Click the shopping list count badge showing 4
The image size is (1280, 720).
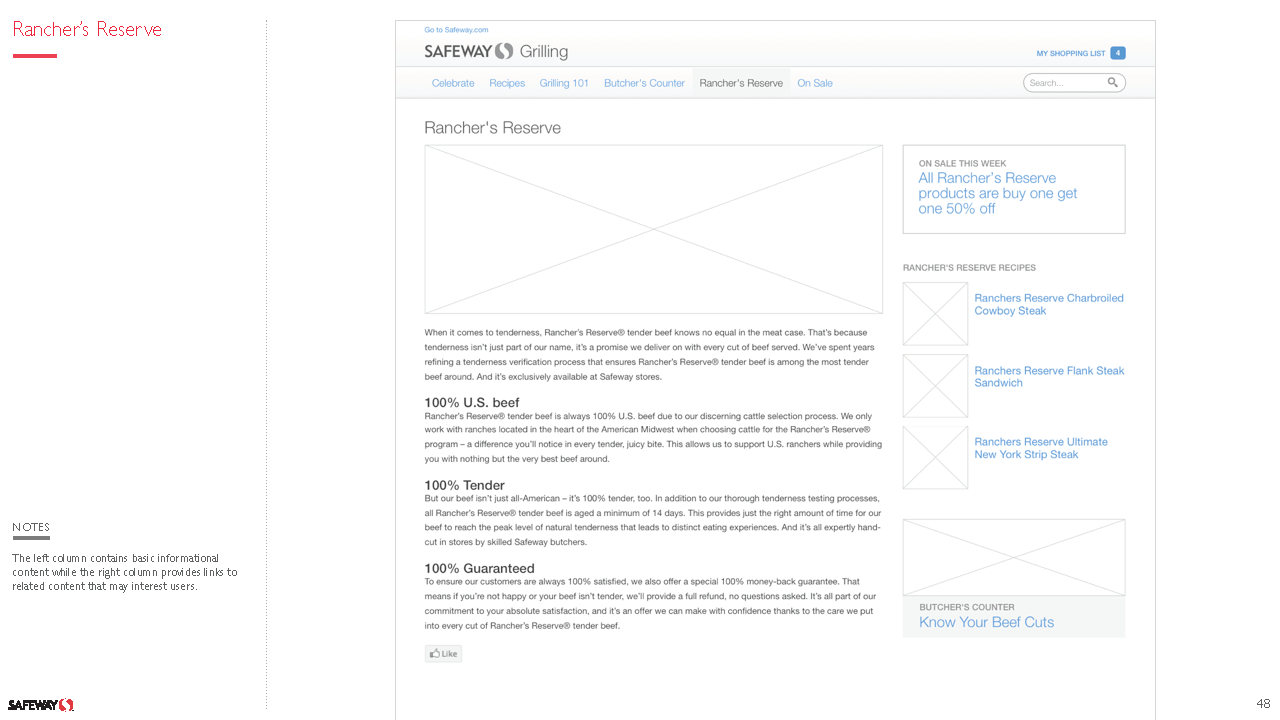pos(1118,53)
